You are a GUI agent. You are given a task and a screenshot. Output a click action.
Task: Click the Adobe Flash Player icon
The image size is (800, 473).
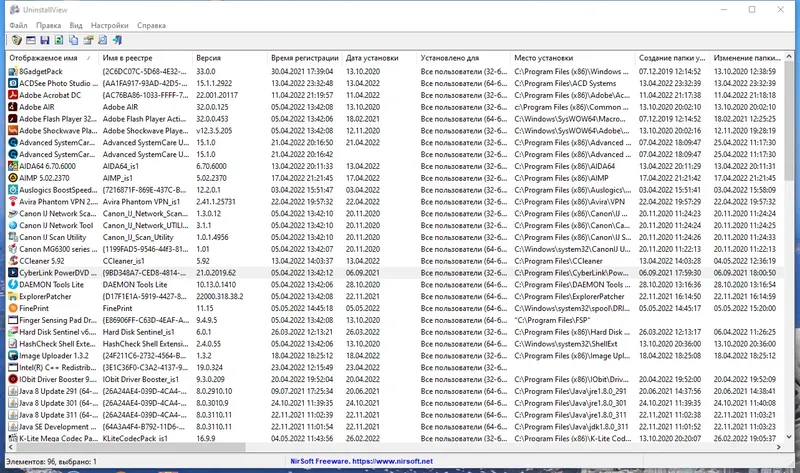tap(13, 119)
